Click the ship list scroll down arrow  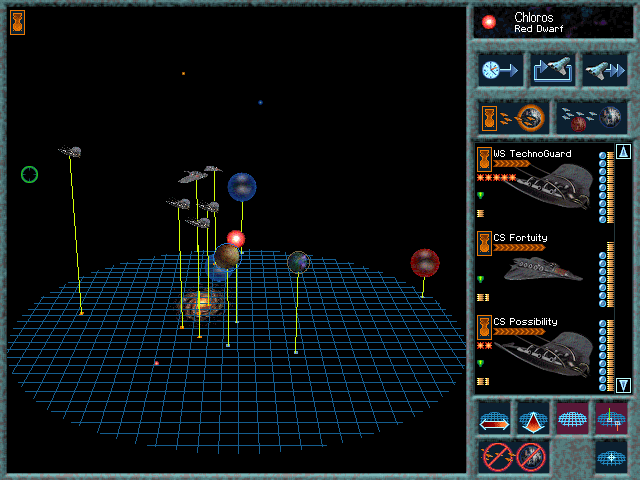[x=623, y=385]
